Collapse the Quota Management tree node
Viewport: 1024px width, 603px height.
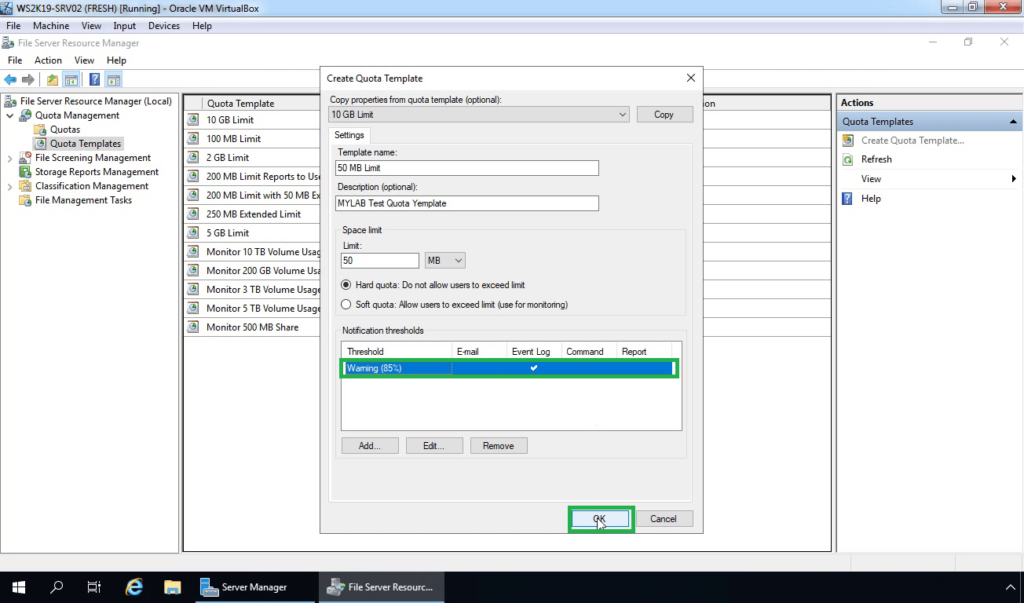pyautogui.click(x=10, y=116)
